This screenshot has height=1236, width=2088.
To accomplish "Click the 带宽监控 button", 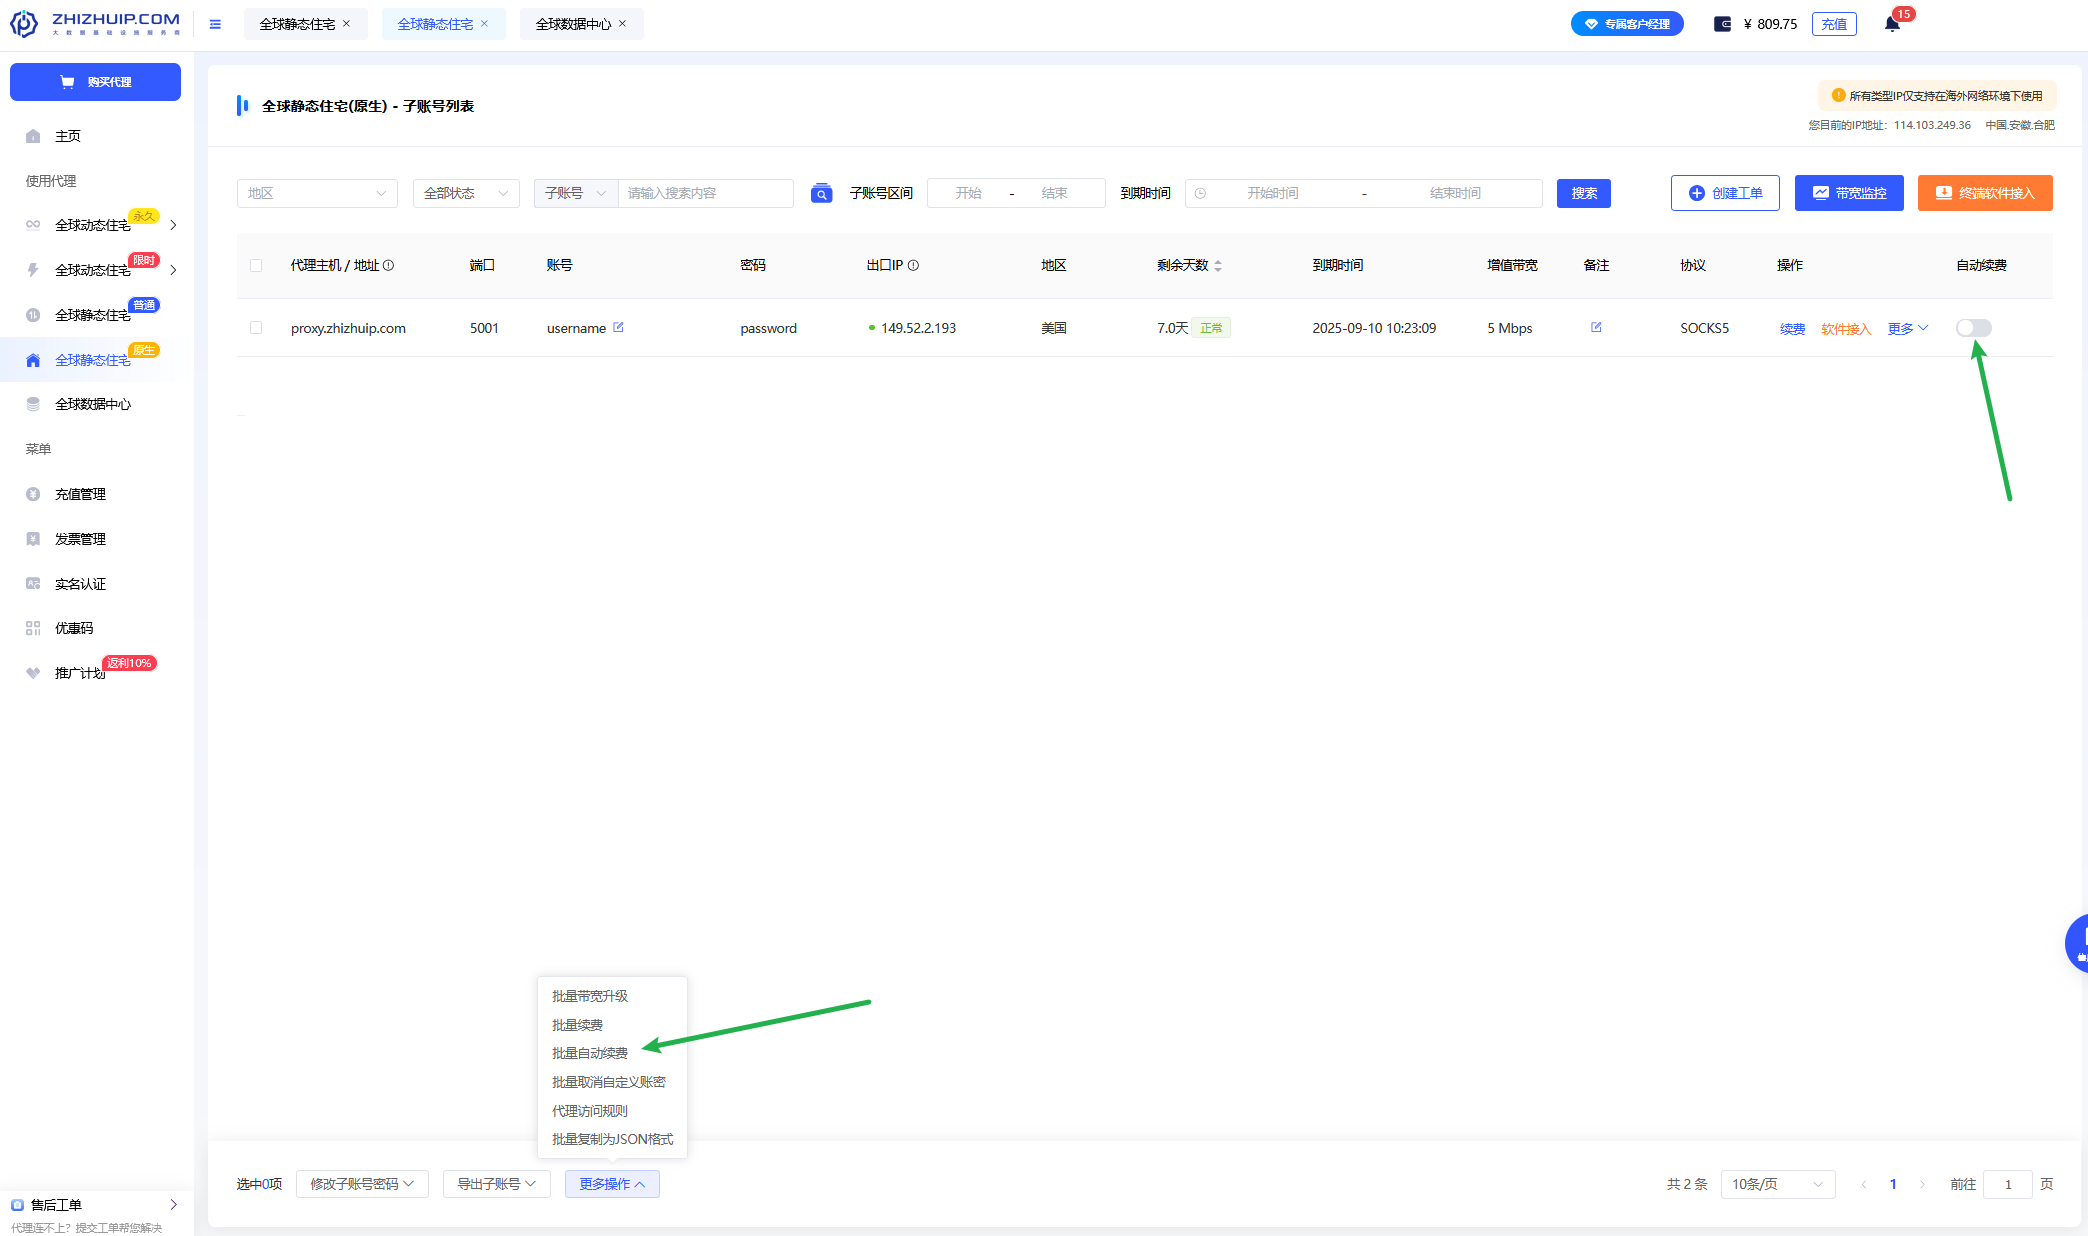I will (1848, 193).
